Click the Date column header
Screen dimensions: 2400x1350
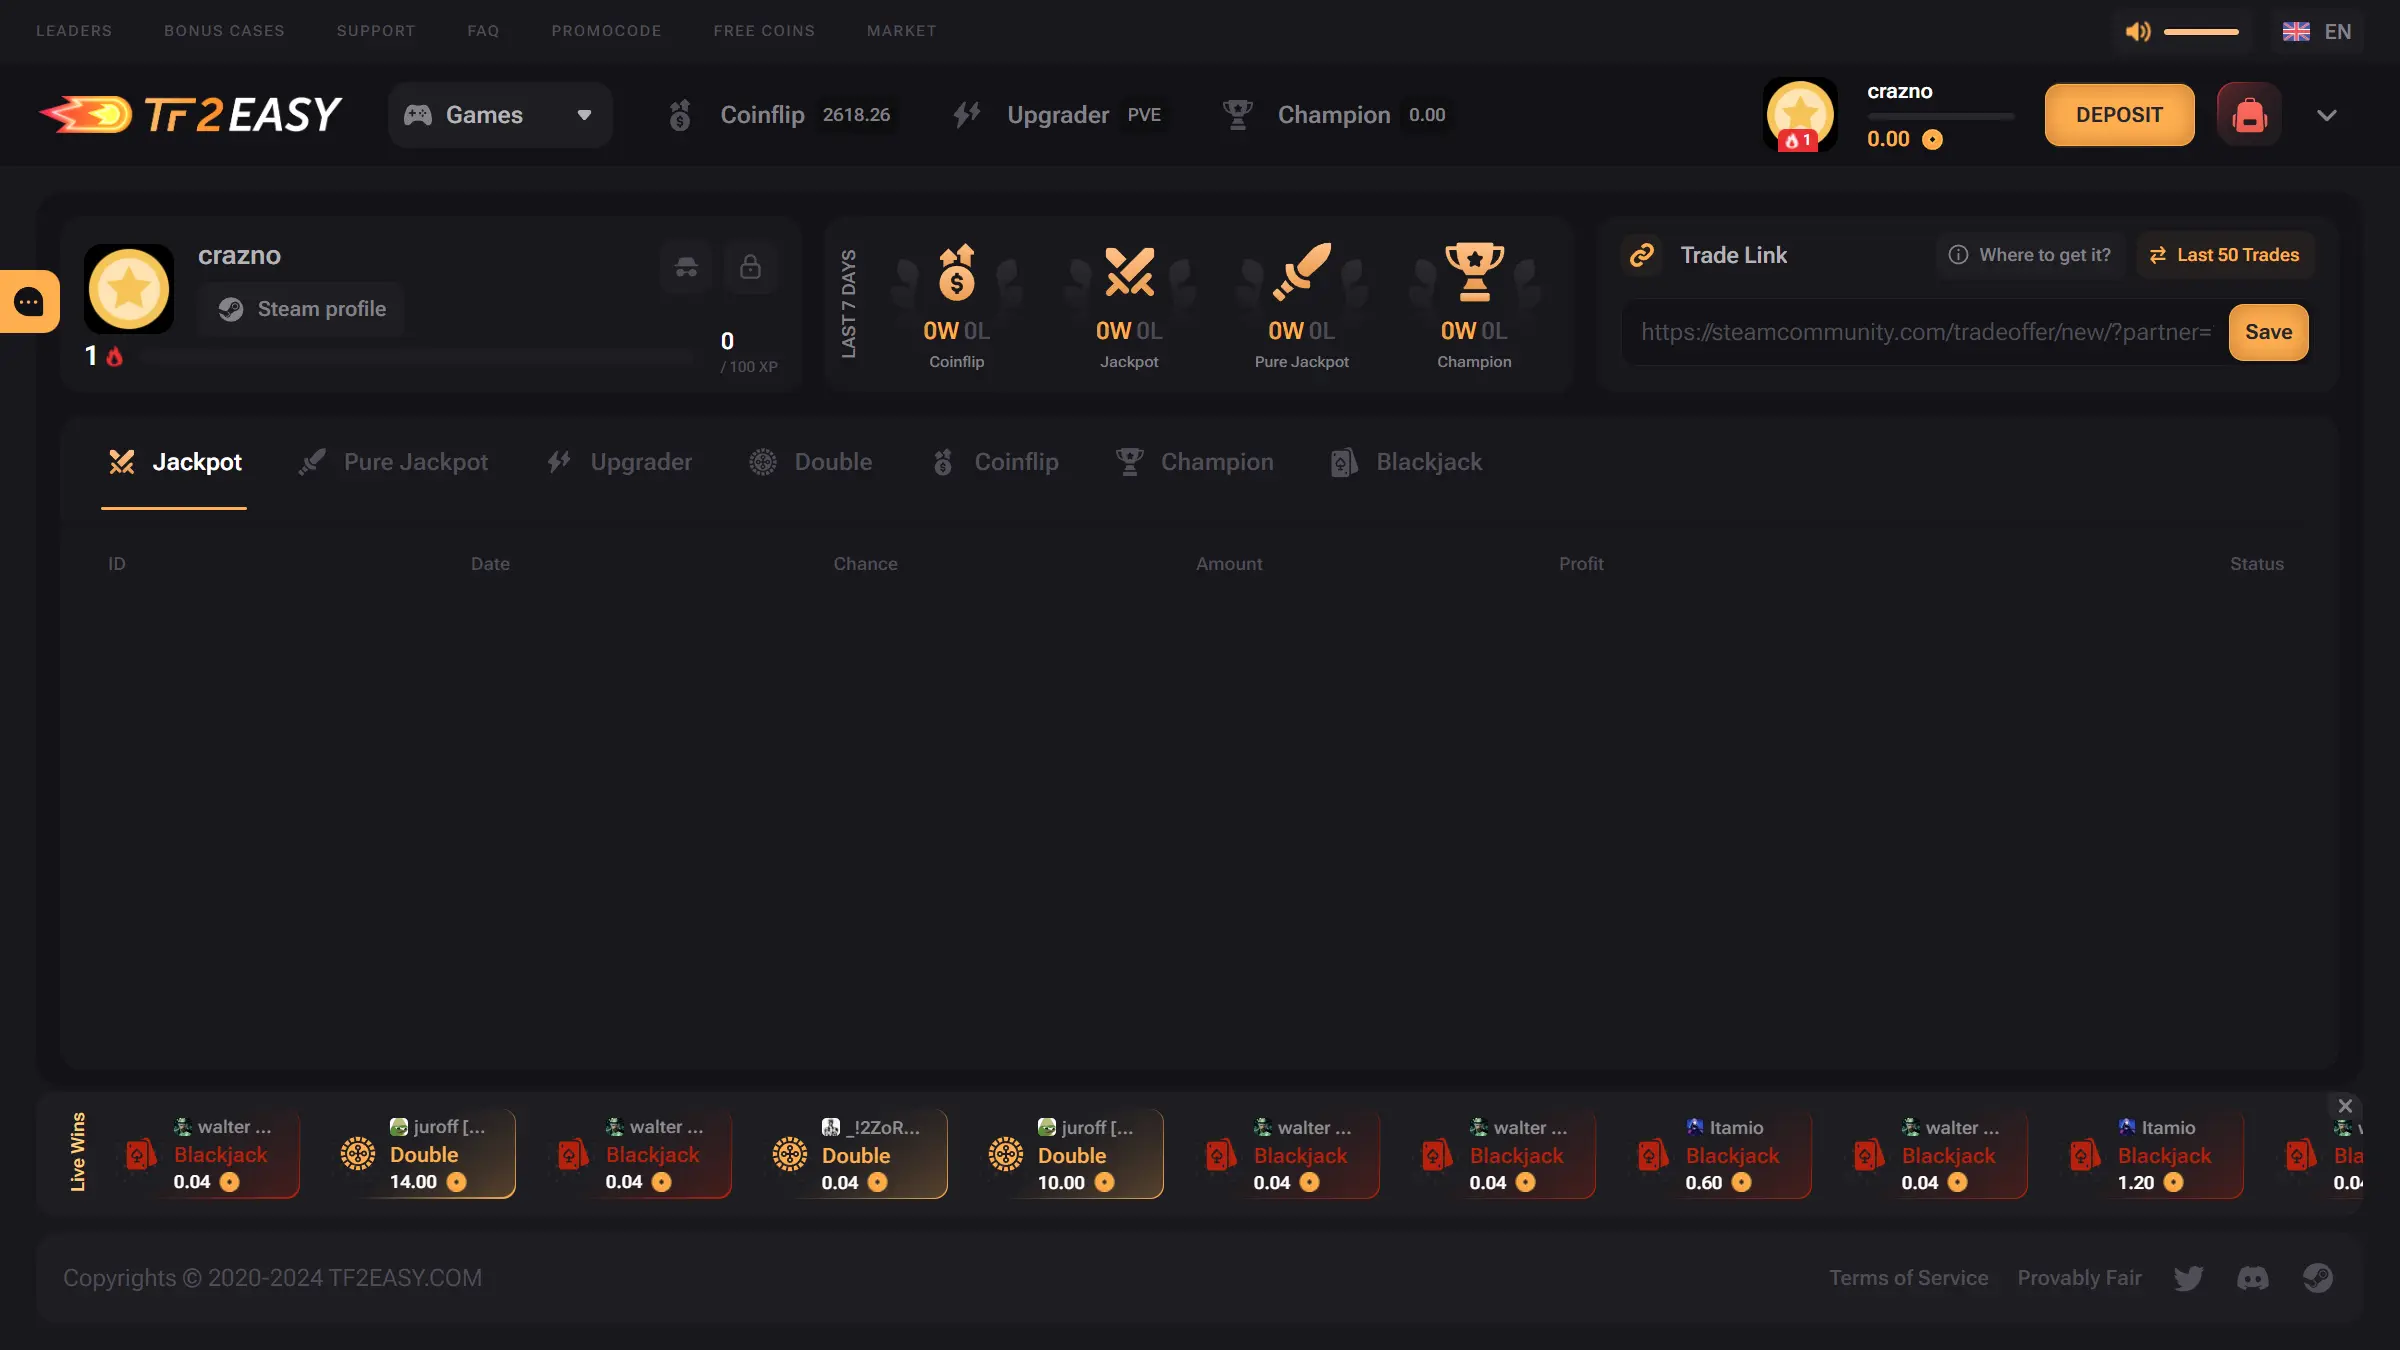[x=490, y=564]
